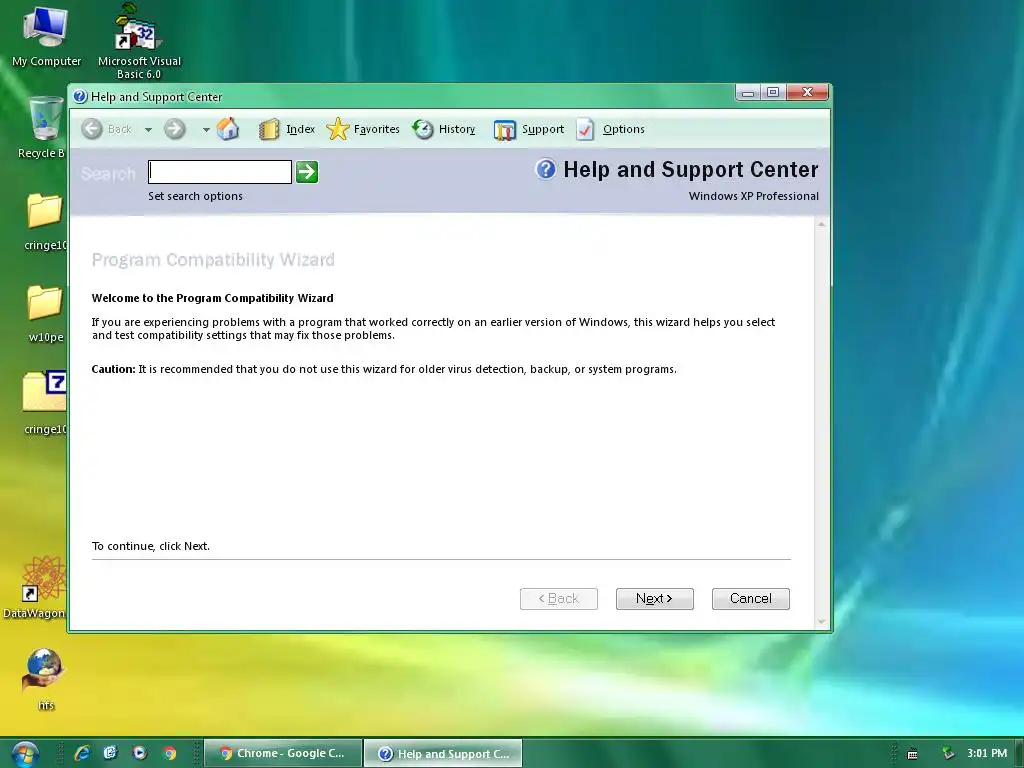The image size is (1024, 768).
Task: Click the Help and Support Center title-bar icon
Action: [x=80, y=97]
